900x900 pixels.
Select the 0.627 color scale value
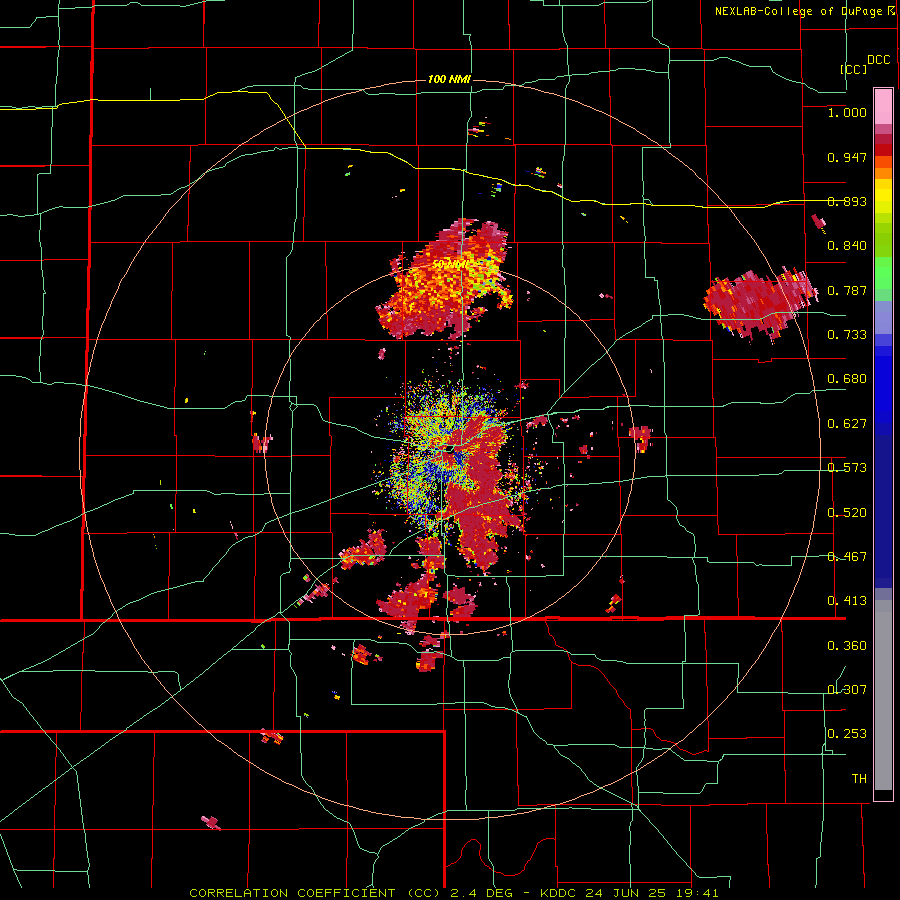point(847,424)
